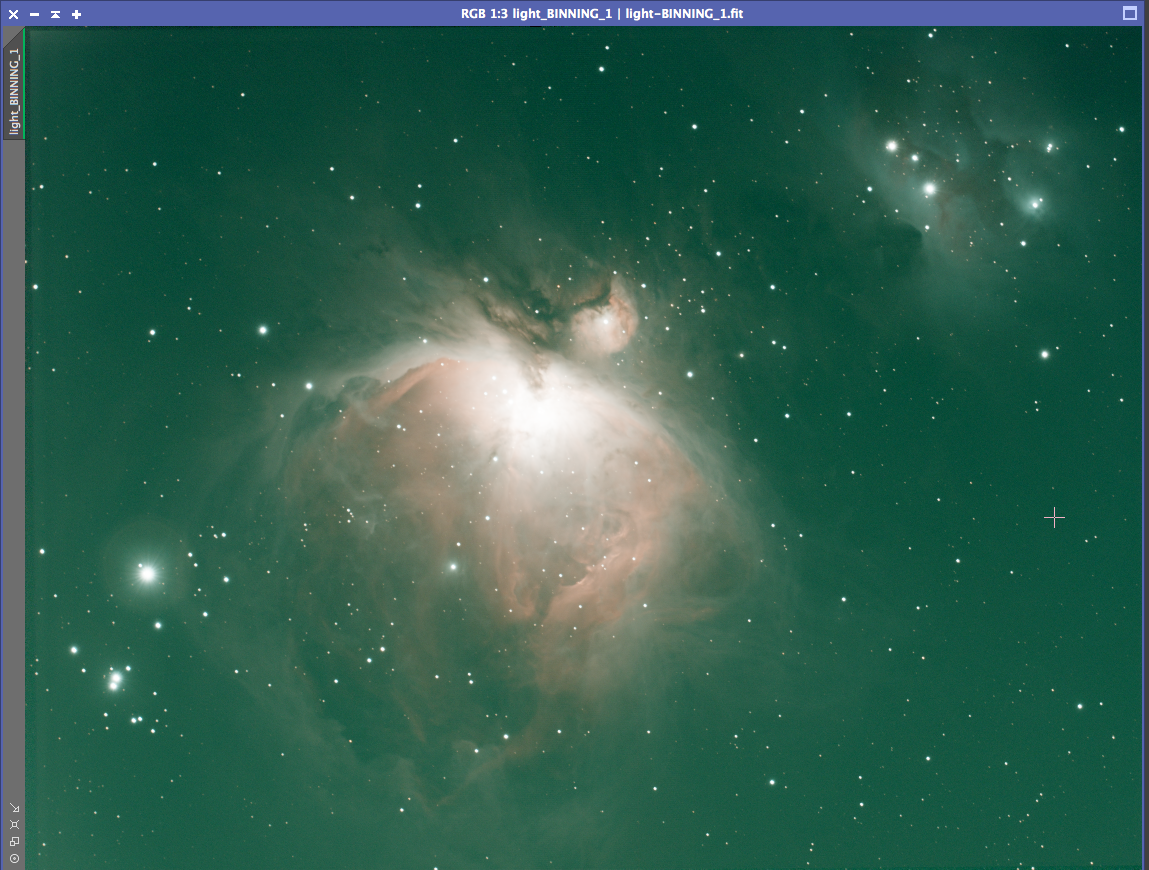This screenshot has width=1149, height=870.
Task: Click the bright isolated star below Running Man
Action: (x=1044, y=354)
